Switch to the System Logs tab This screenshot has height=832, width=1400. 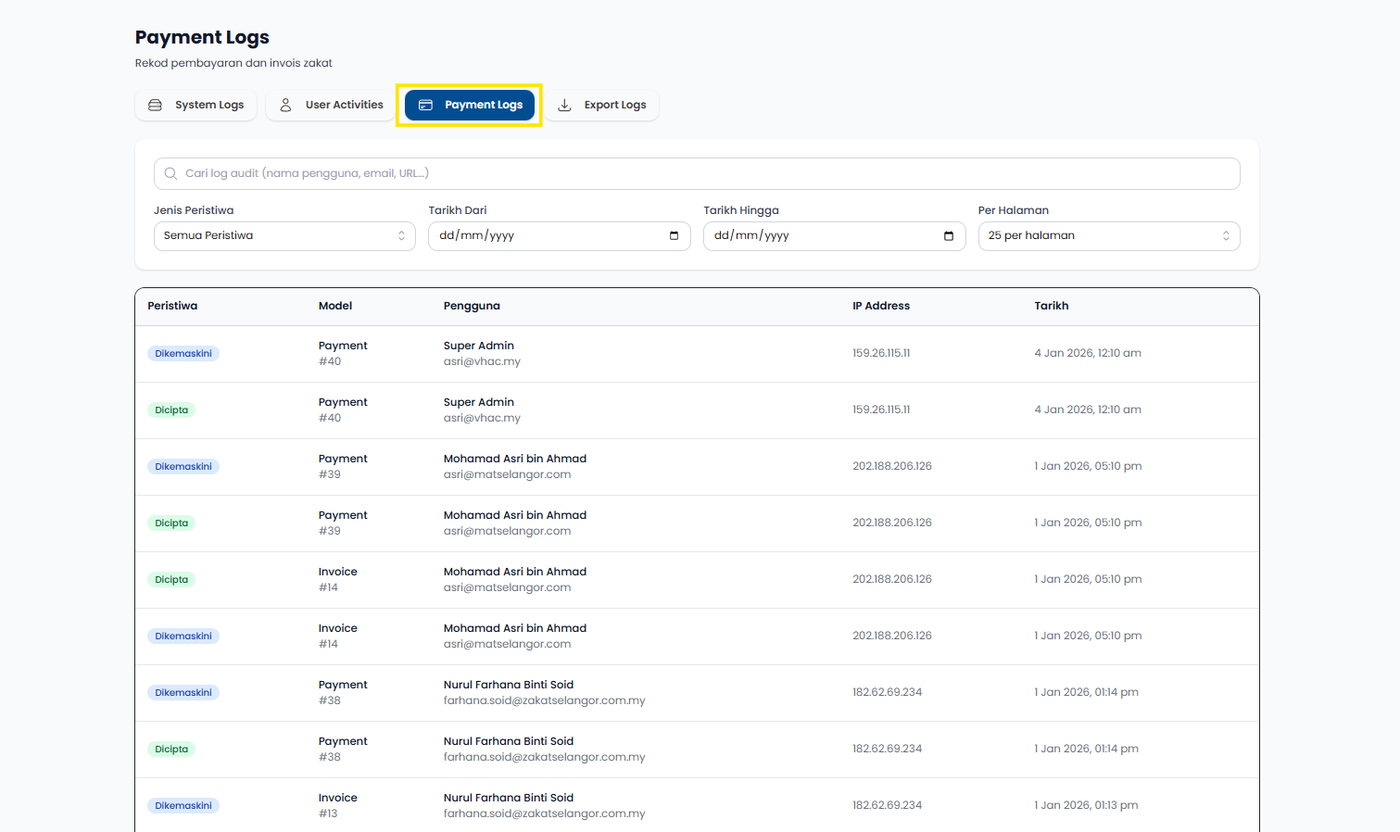[x=197, y=105]
